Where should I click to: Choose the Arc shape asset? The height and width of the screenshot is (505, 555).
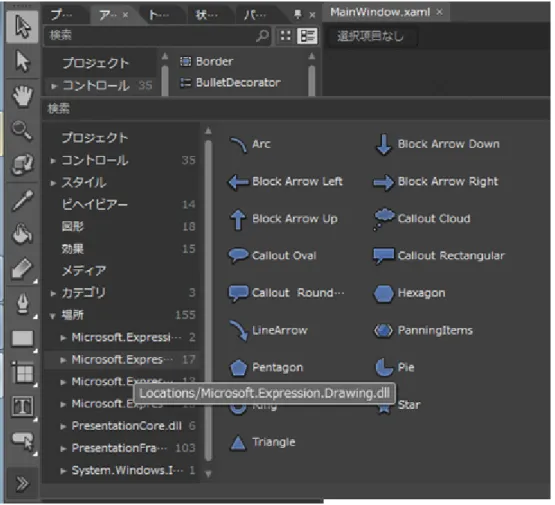(x=250, y=144)
